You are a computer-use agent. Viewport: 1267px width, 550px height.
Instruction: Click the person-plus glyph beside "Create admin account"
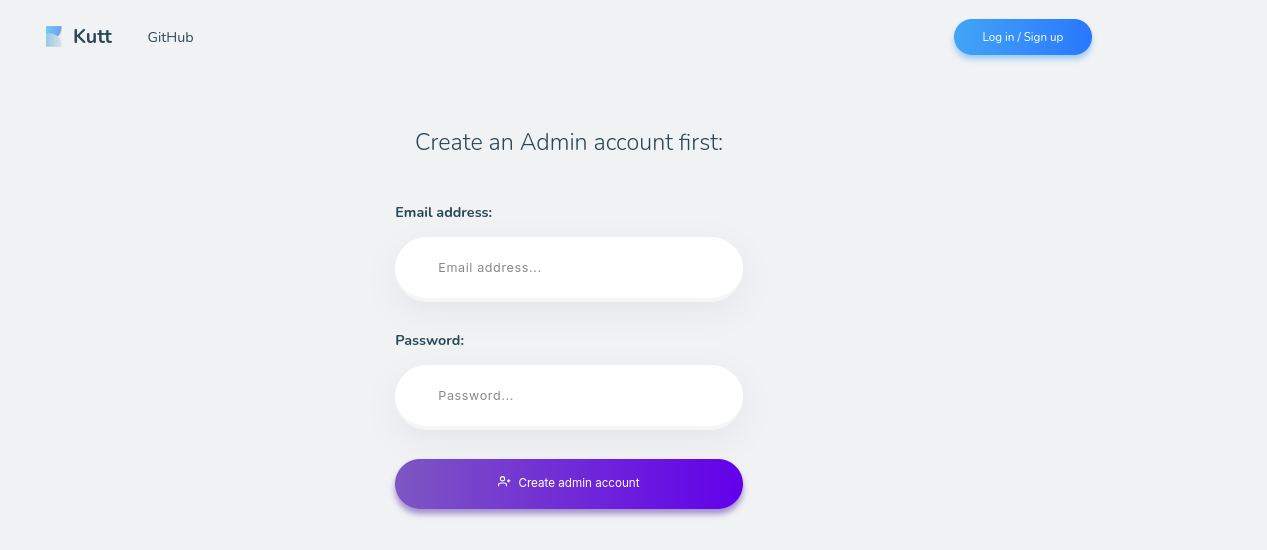click(504, 482)
